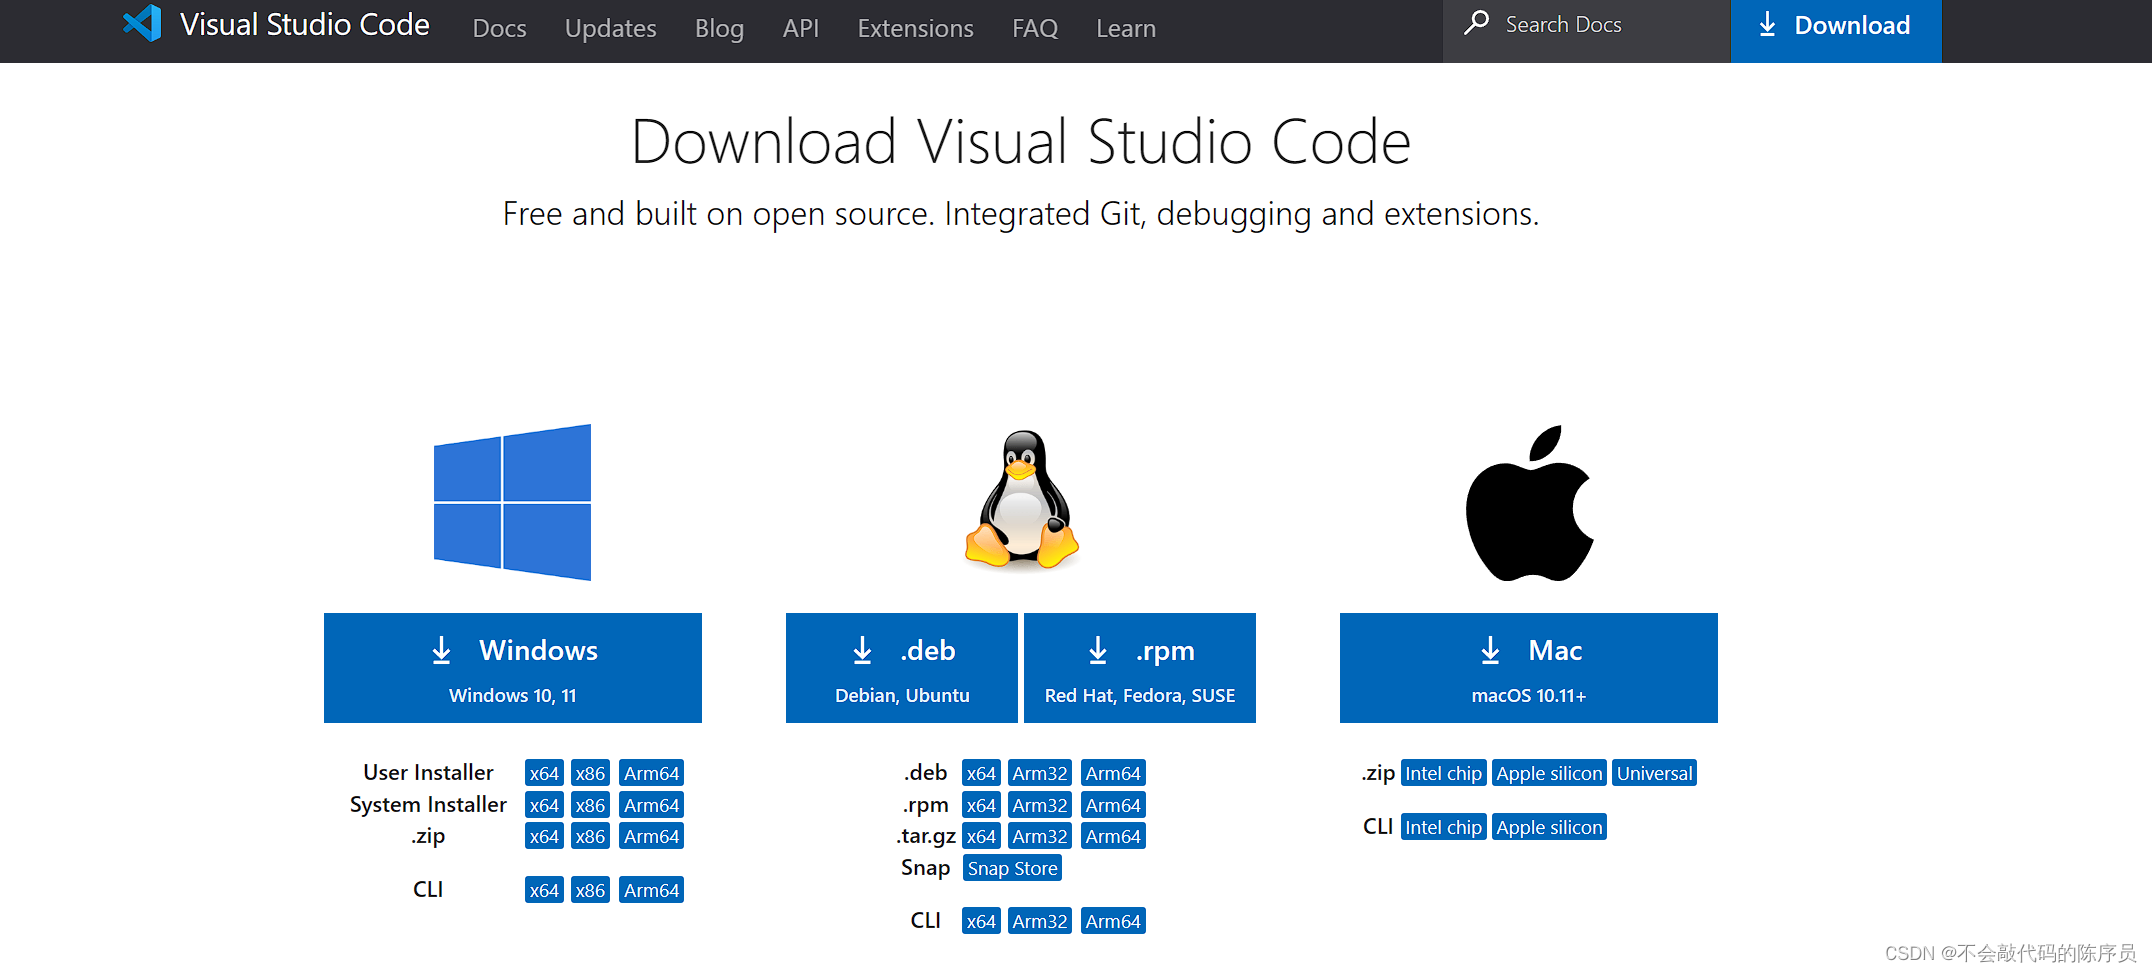
Task: Select x64 in Linux CLI row
Action: tap(981, 921)
